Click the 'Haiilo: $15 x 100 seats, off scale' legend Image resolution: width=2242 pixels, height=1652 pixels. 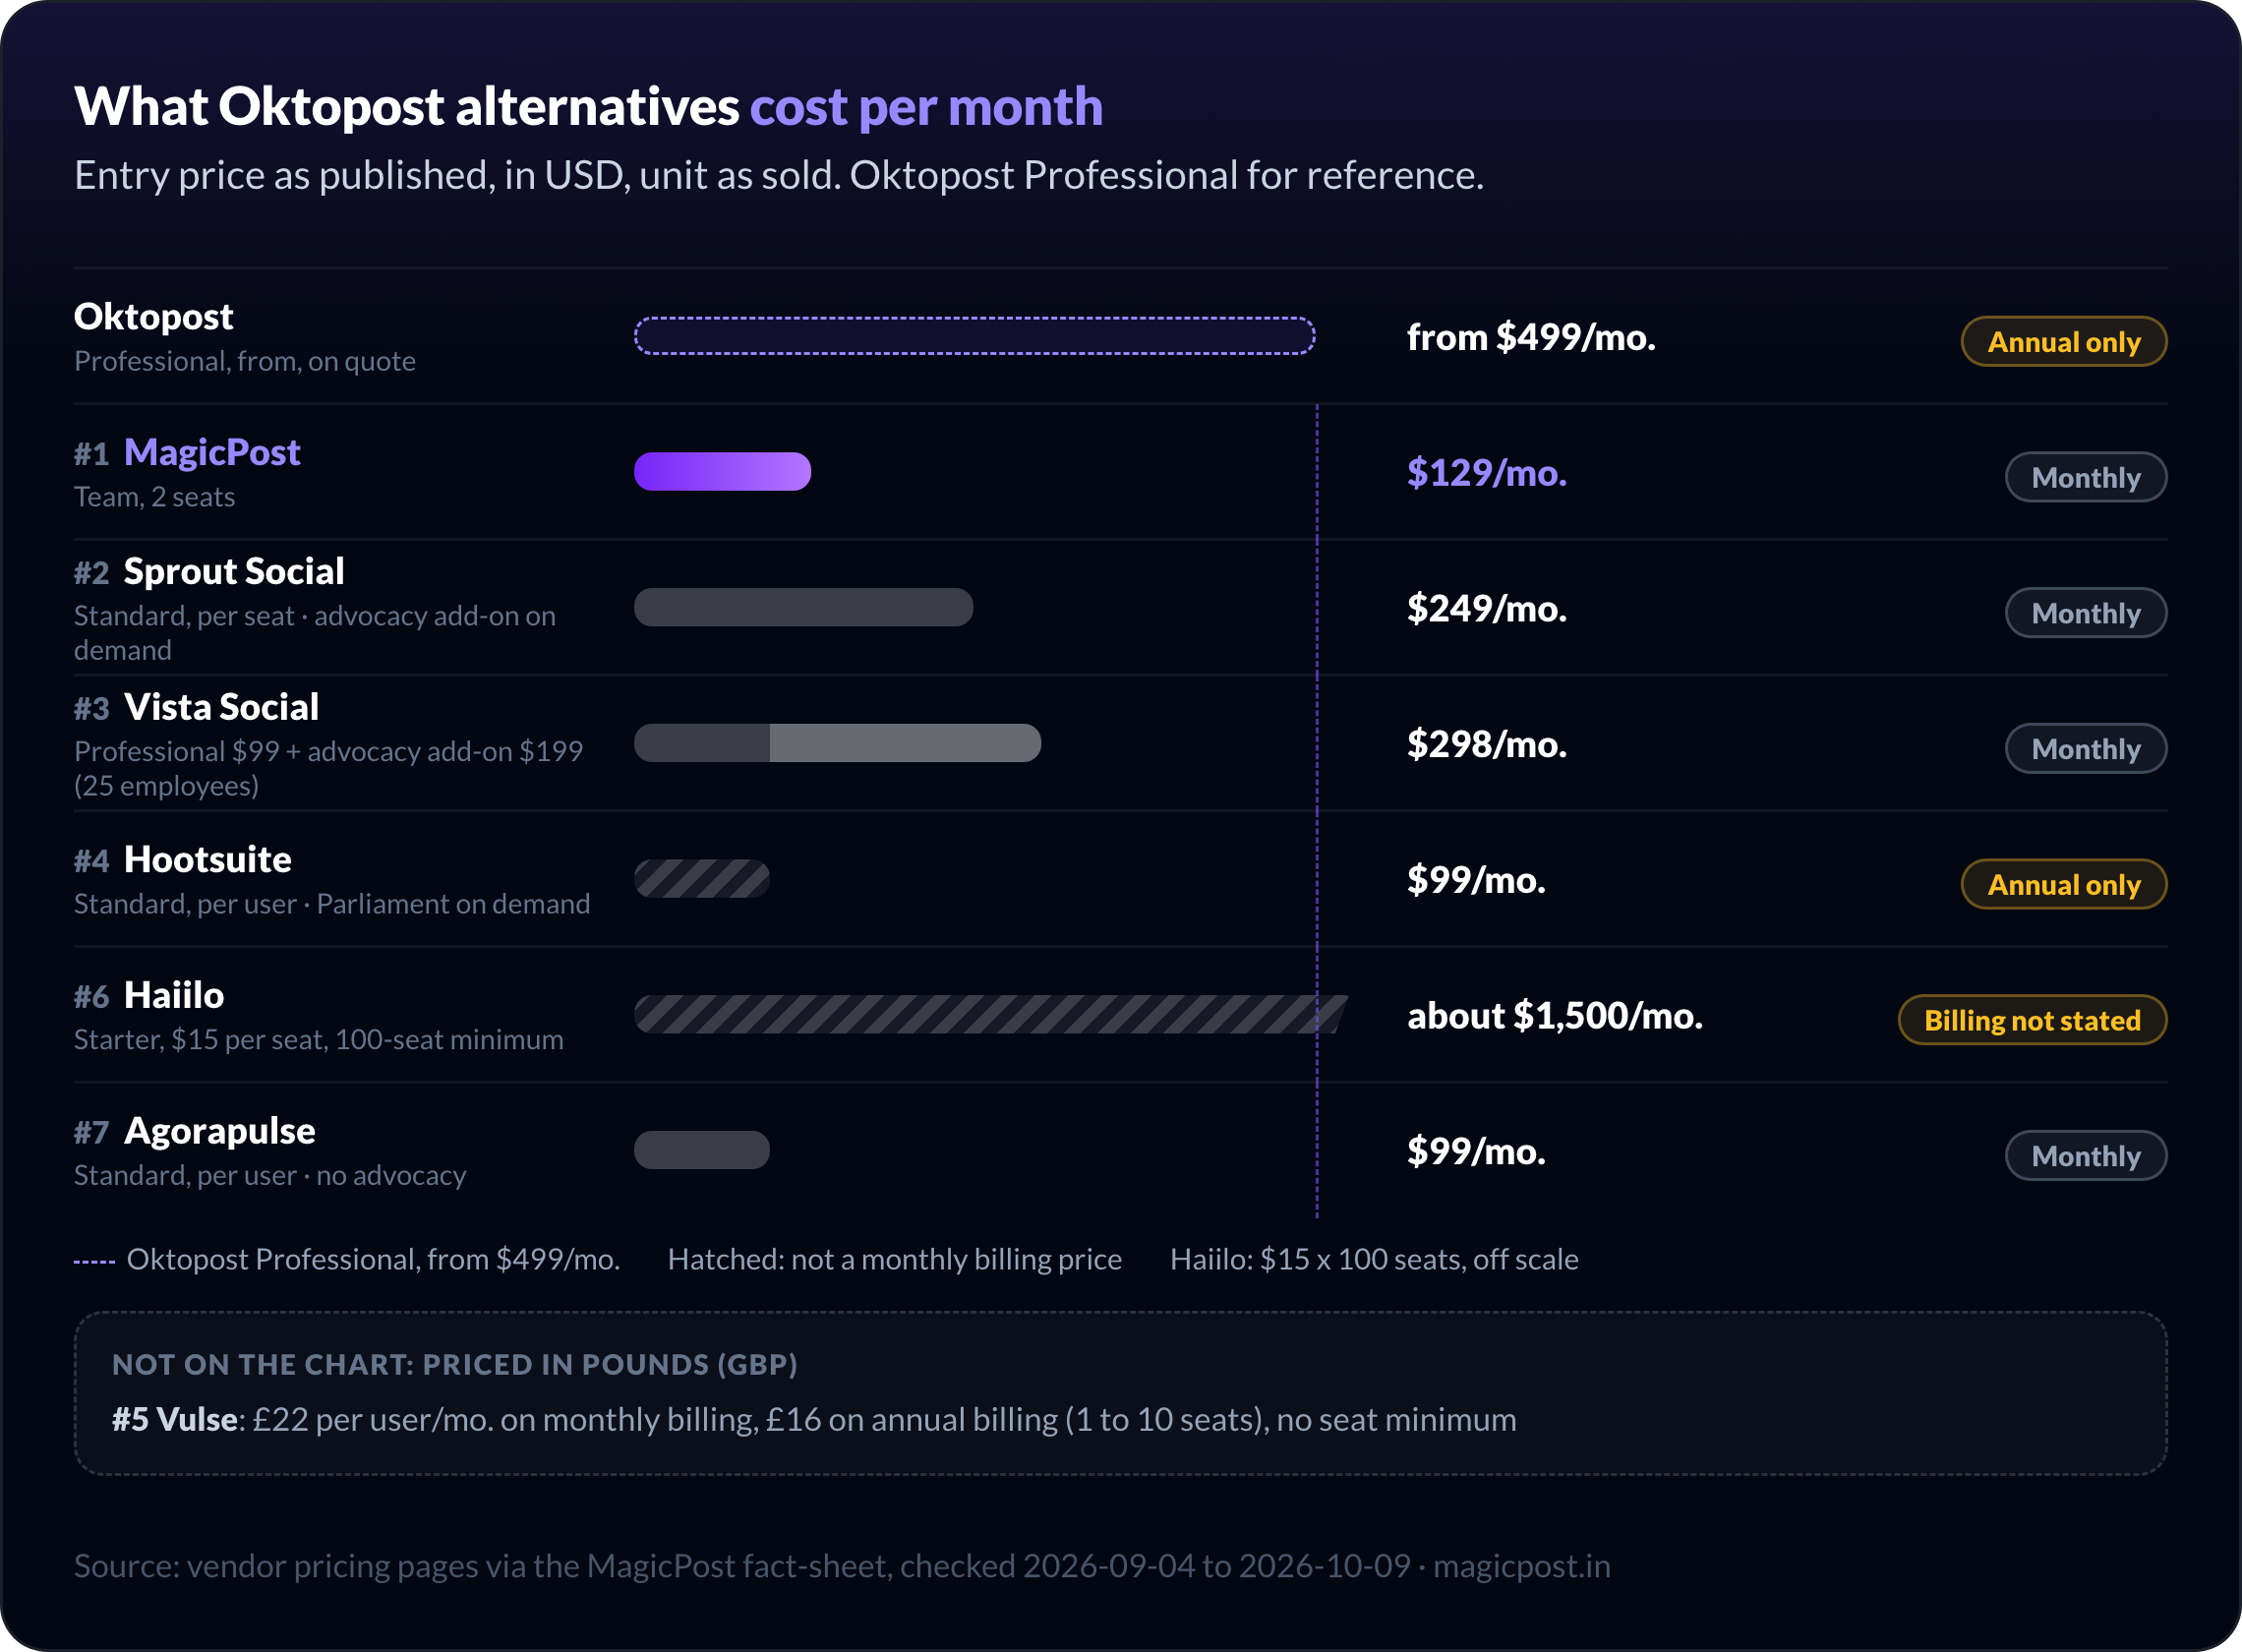click(1374, 1259)
